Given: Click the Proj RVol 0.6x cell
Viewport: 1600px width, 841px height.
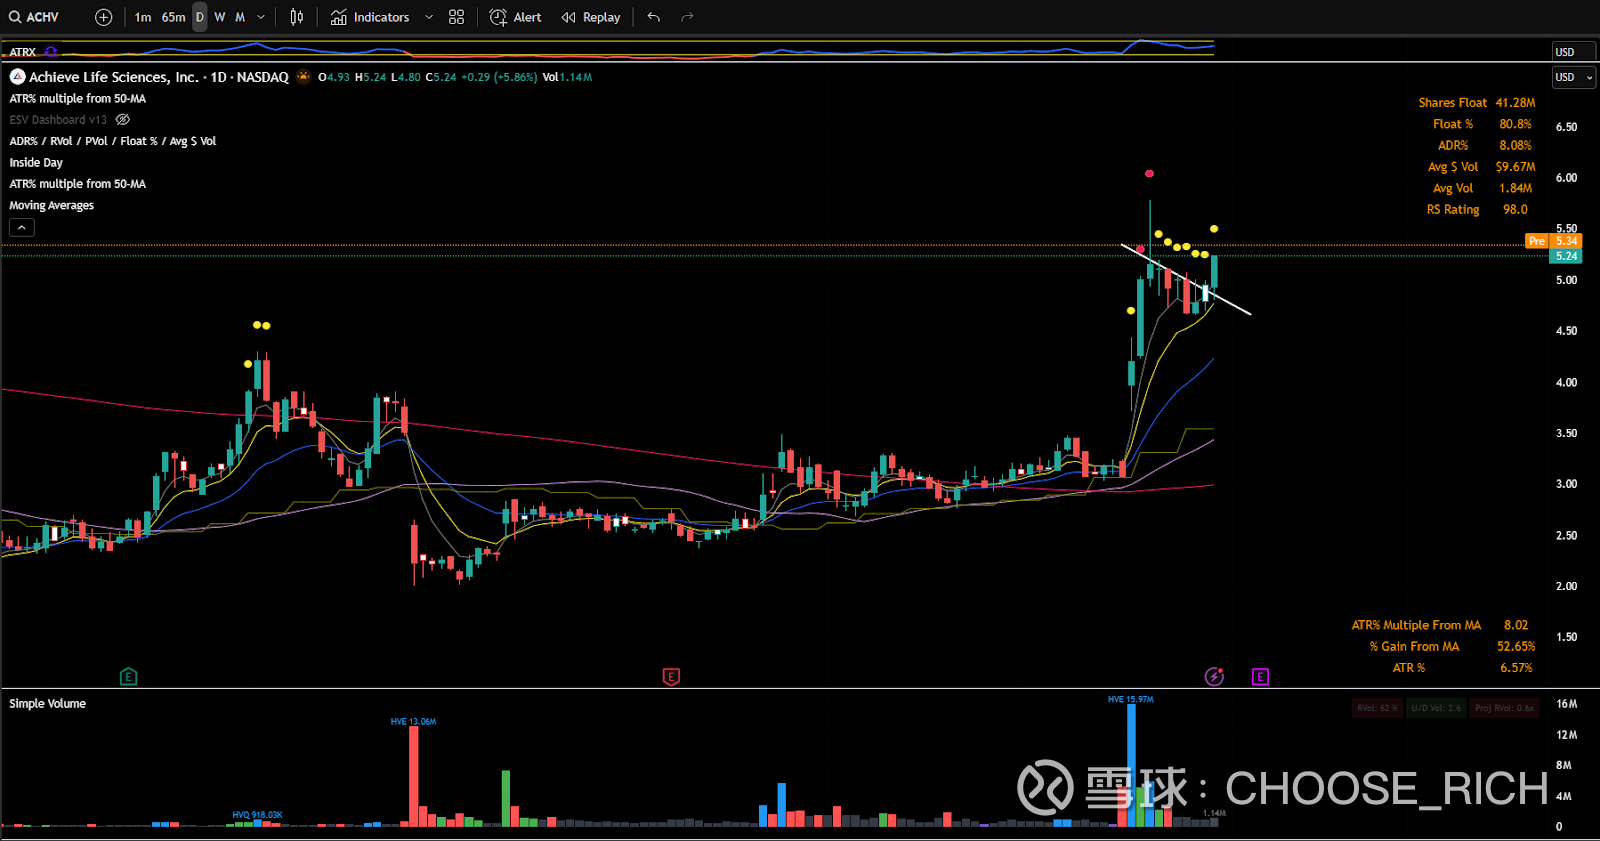Looking at the screenshot, I should coord(1504,708).
